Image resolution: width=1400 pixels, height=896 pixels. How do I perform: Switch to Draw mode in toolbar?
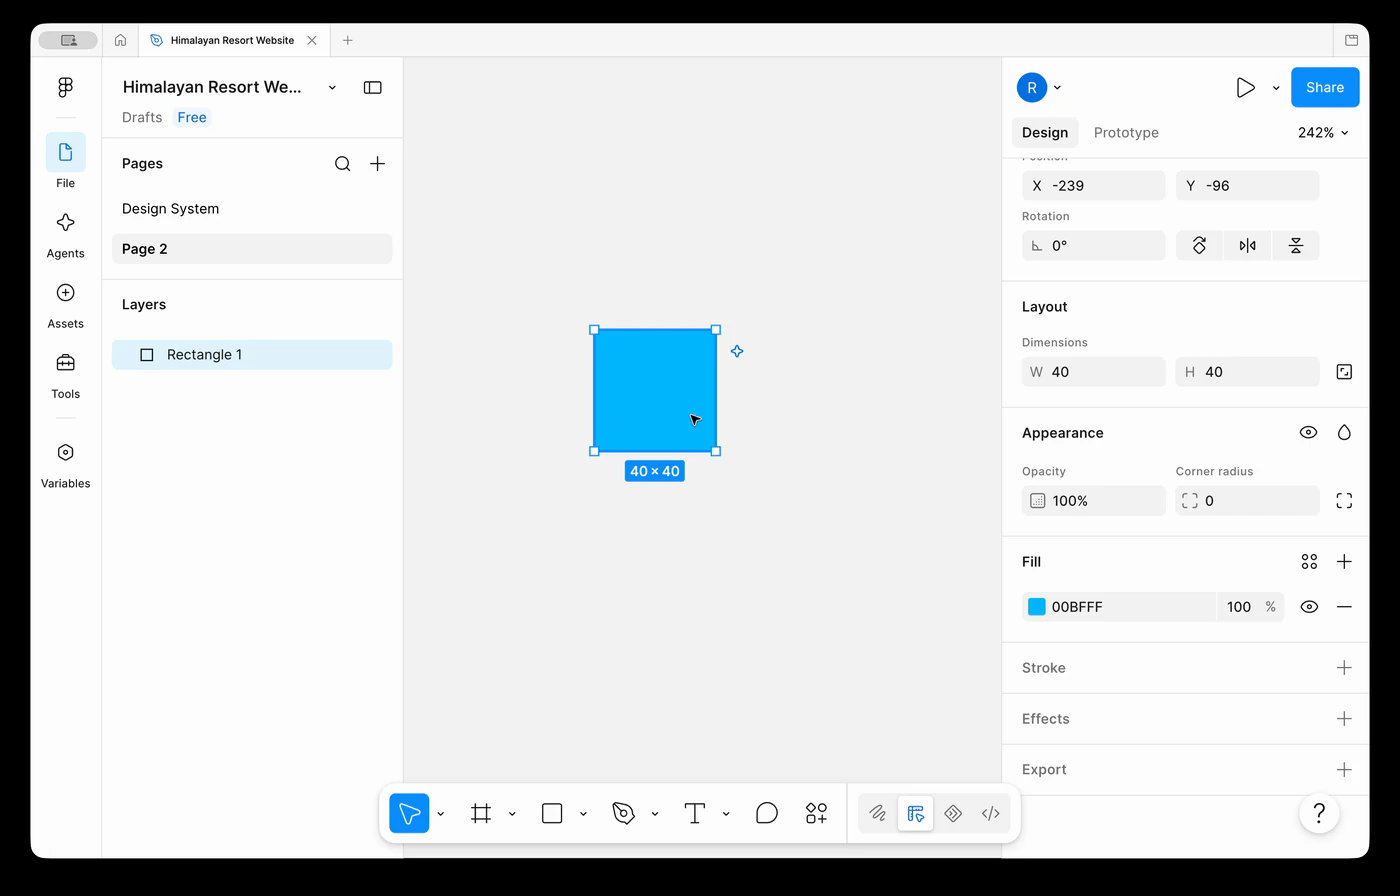pyautogui.click(x=878, y=813)
